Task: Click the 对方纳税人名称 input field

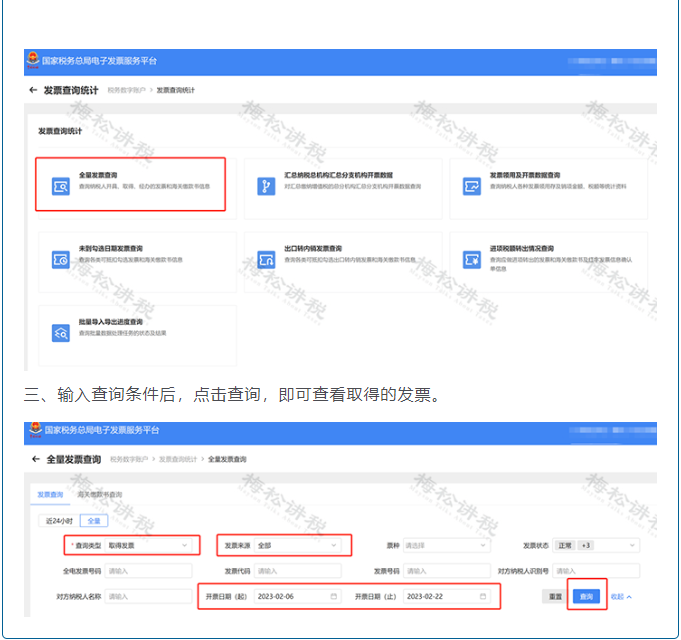Action: tap(148, 597)
